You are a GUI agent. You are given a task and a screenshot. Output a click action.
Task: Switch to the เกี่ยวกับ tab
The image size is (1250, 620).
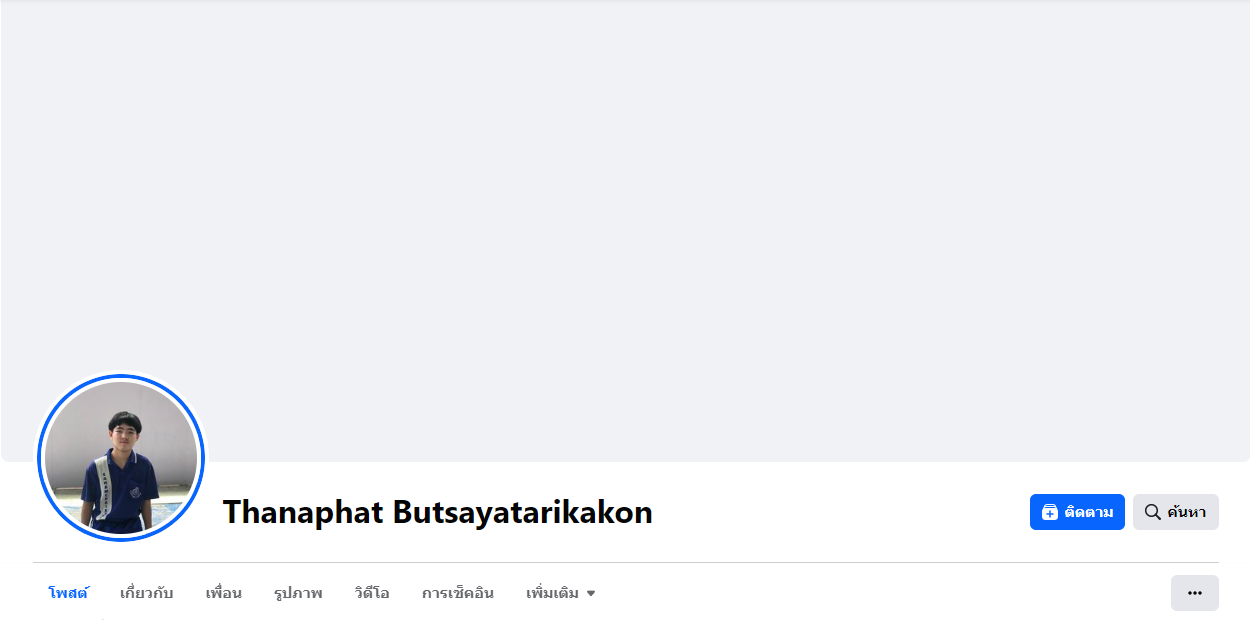[146, 593]
